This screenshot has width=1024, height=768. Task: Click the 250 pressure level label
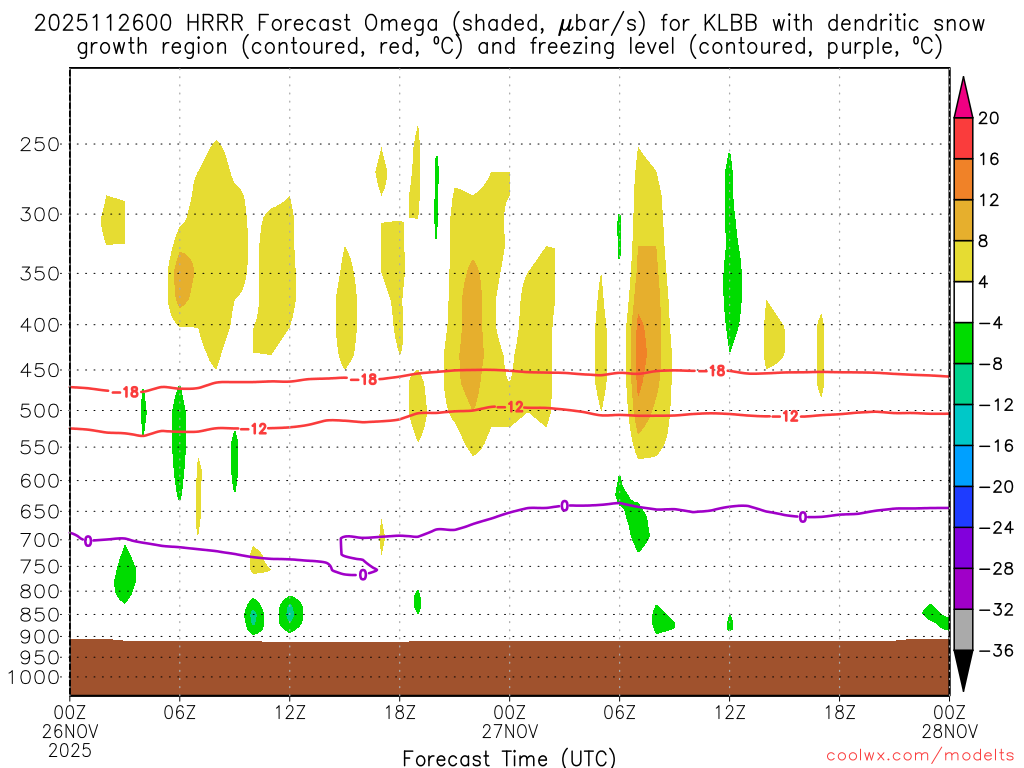pyautogui.click(x=40, y=144)
